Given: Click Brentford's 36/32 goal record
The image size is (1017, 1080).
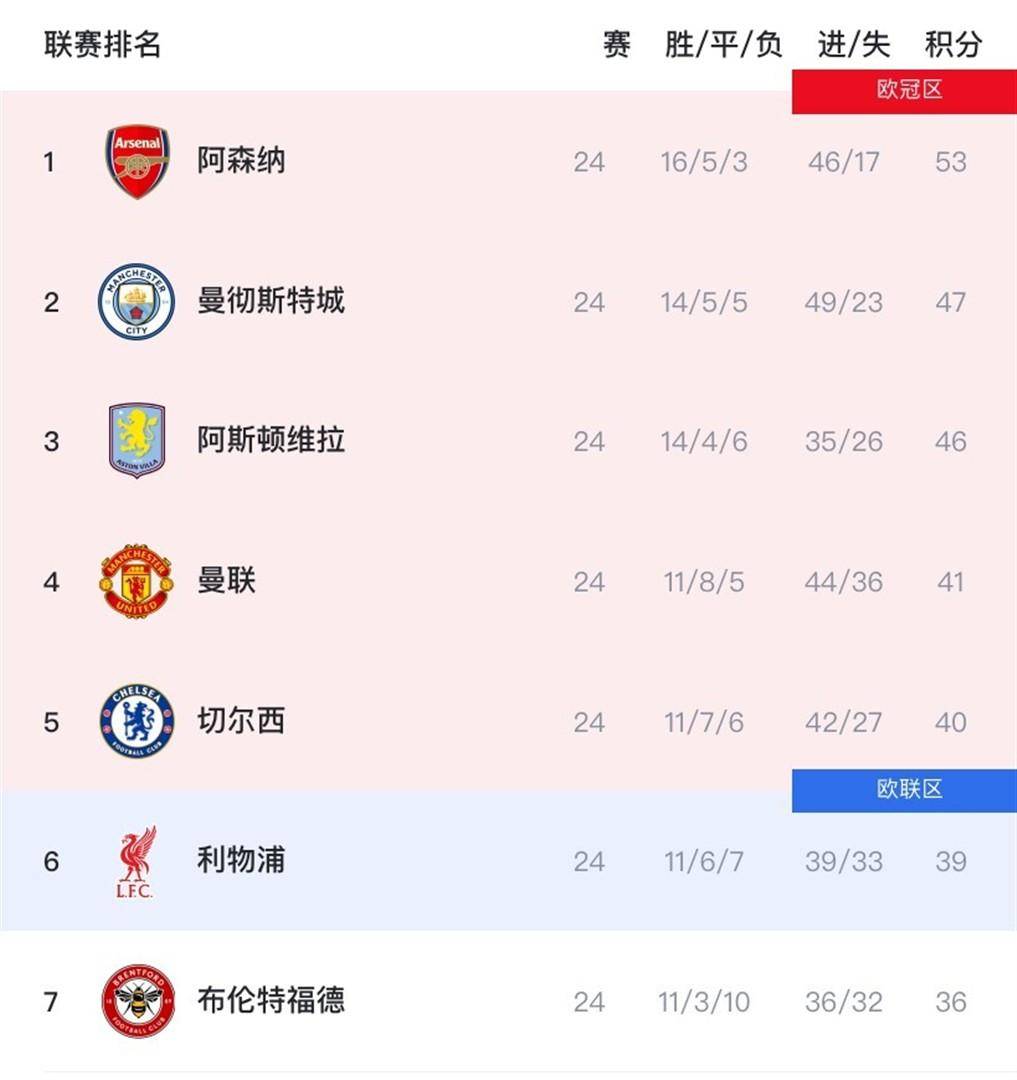Looking at the screenshot, I should [x=844, y=1000].
